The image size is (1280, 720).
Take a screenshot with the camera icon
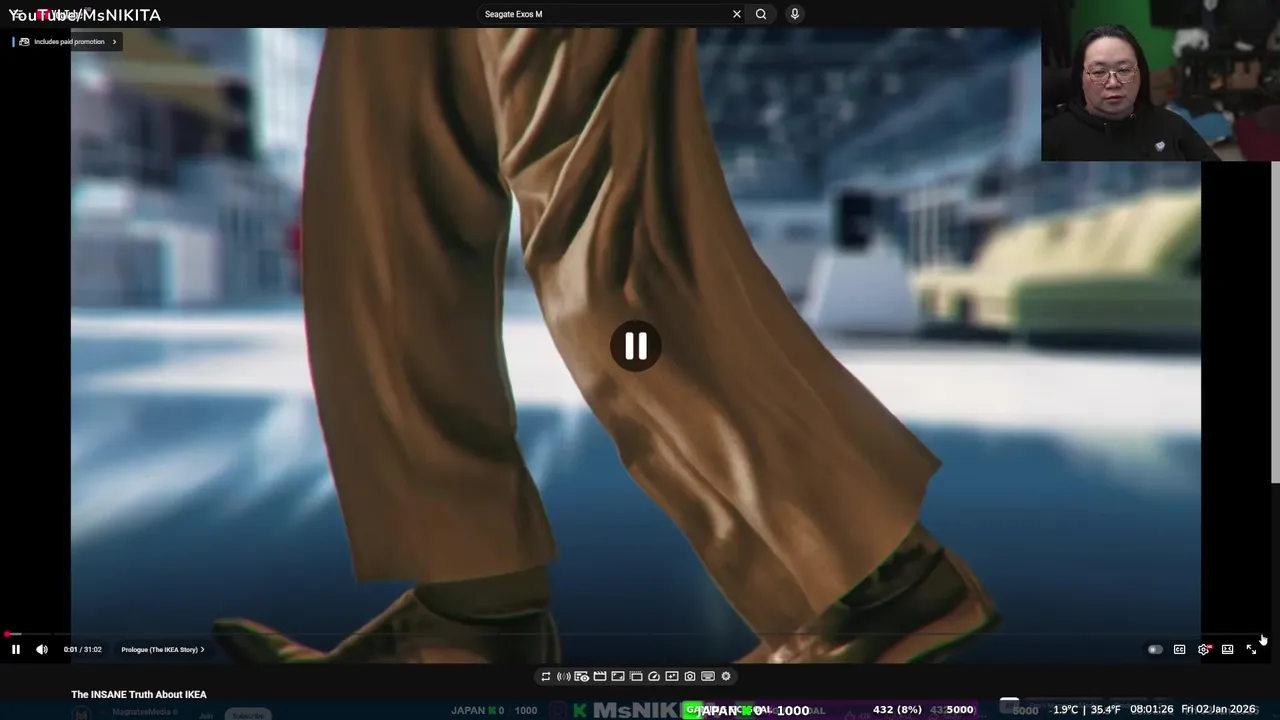tap(690, 677)
